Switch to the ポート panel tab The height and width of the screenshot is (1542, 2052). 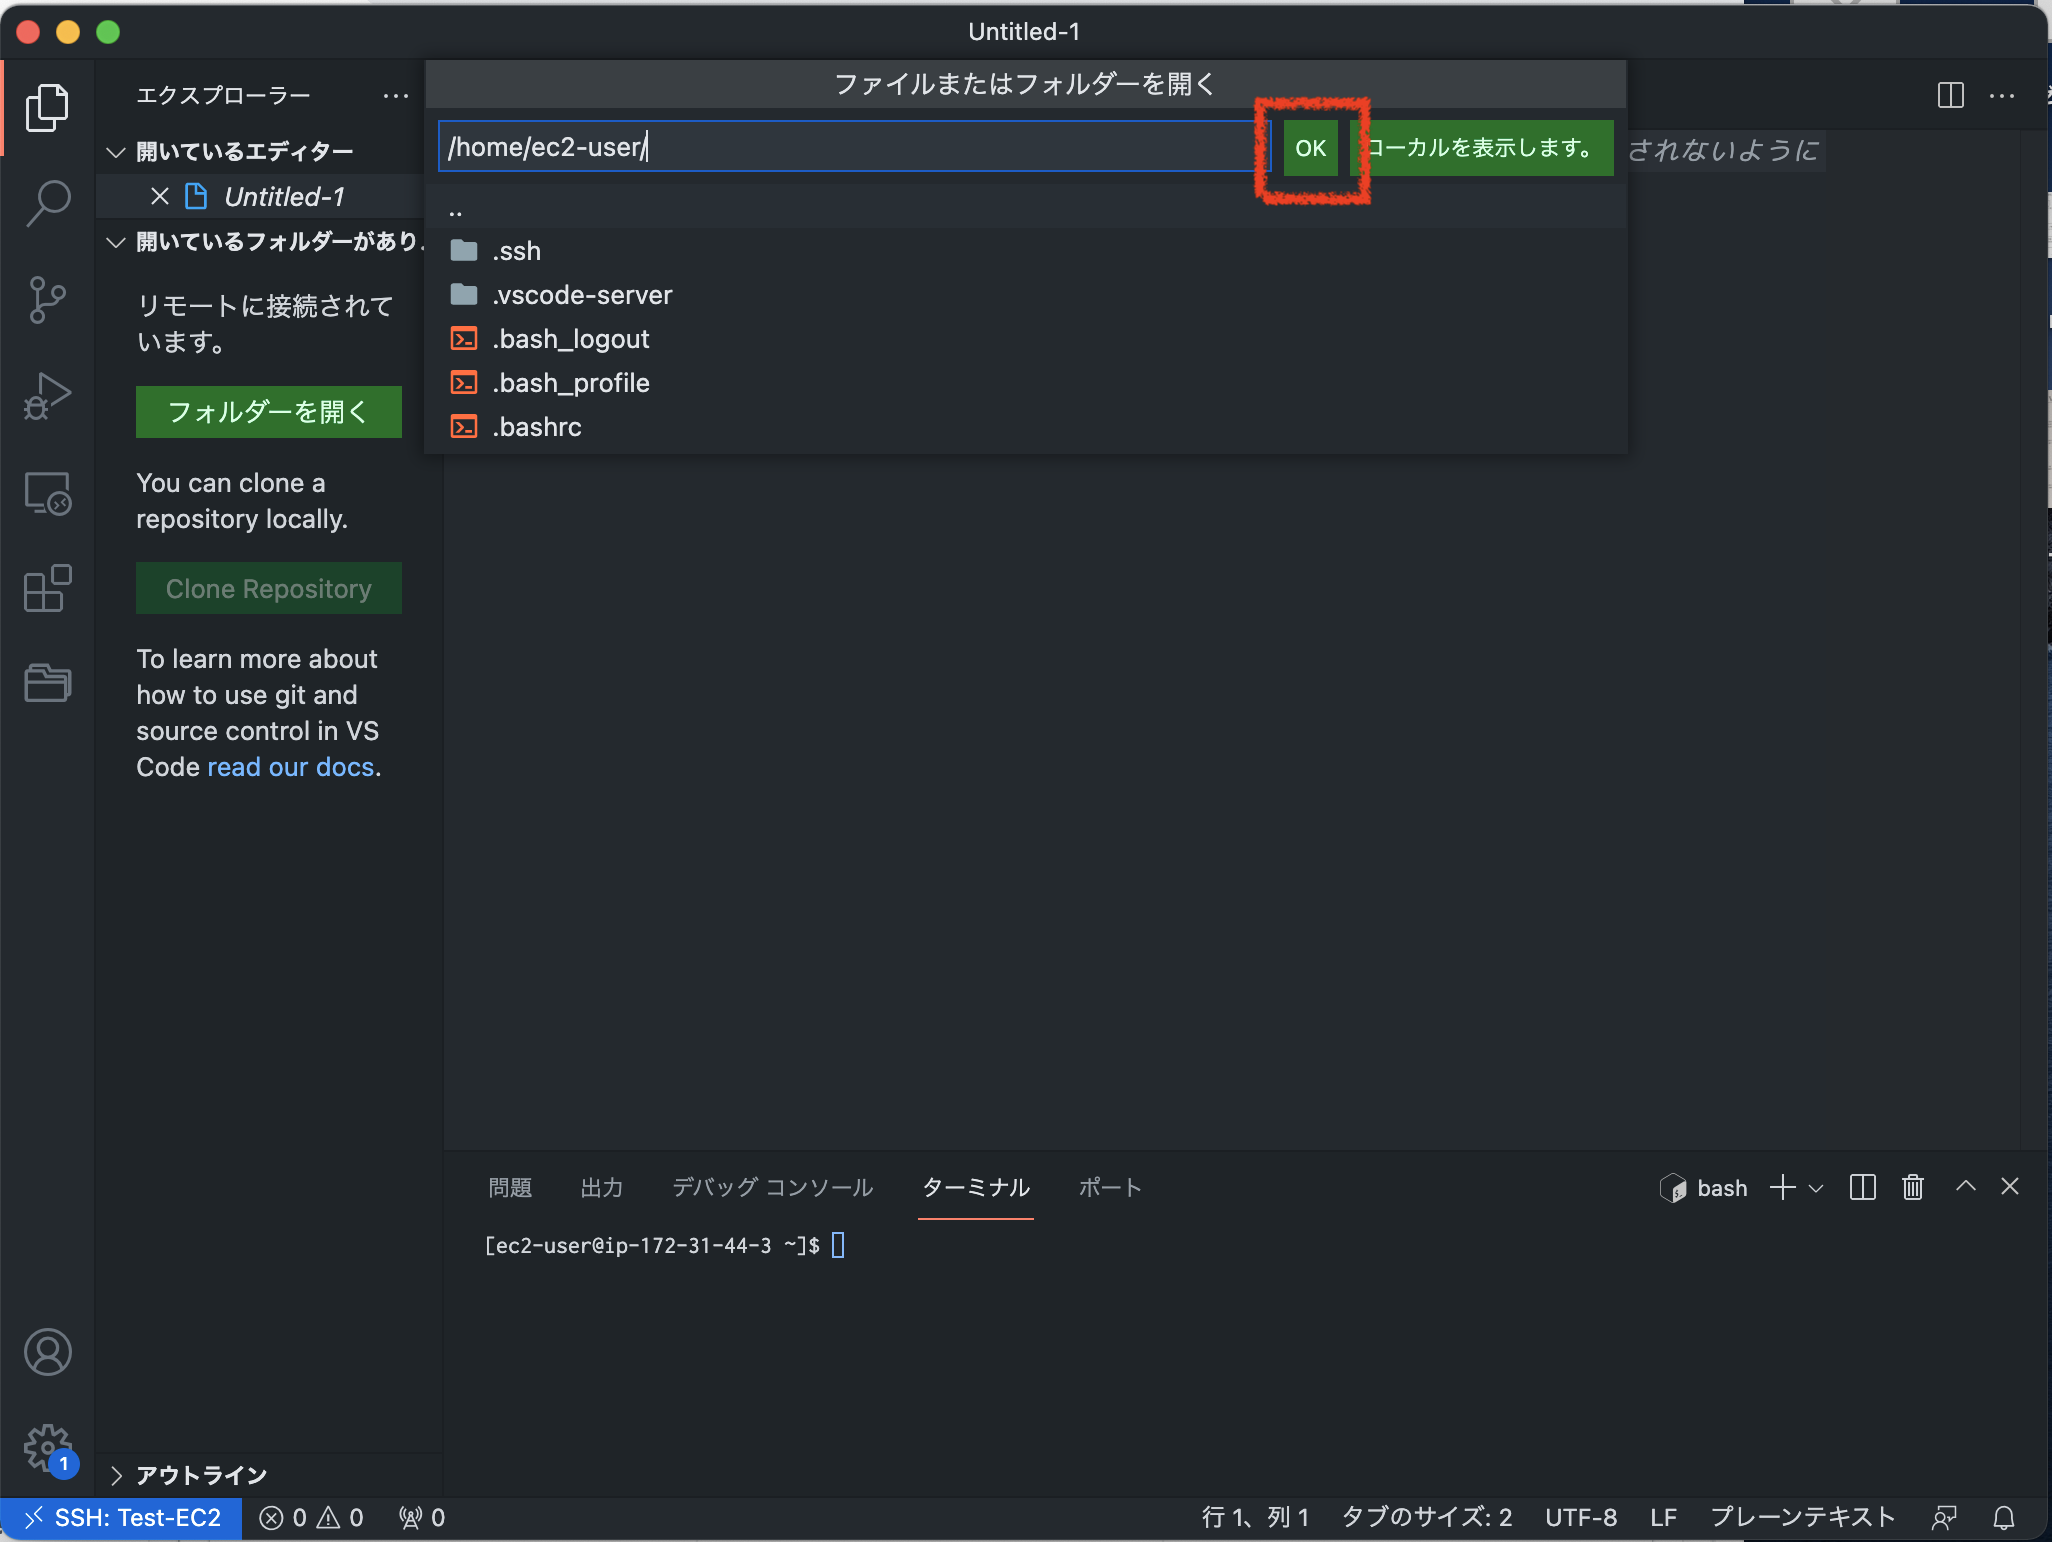(1109, 1187)
